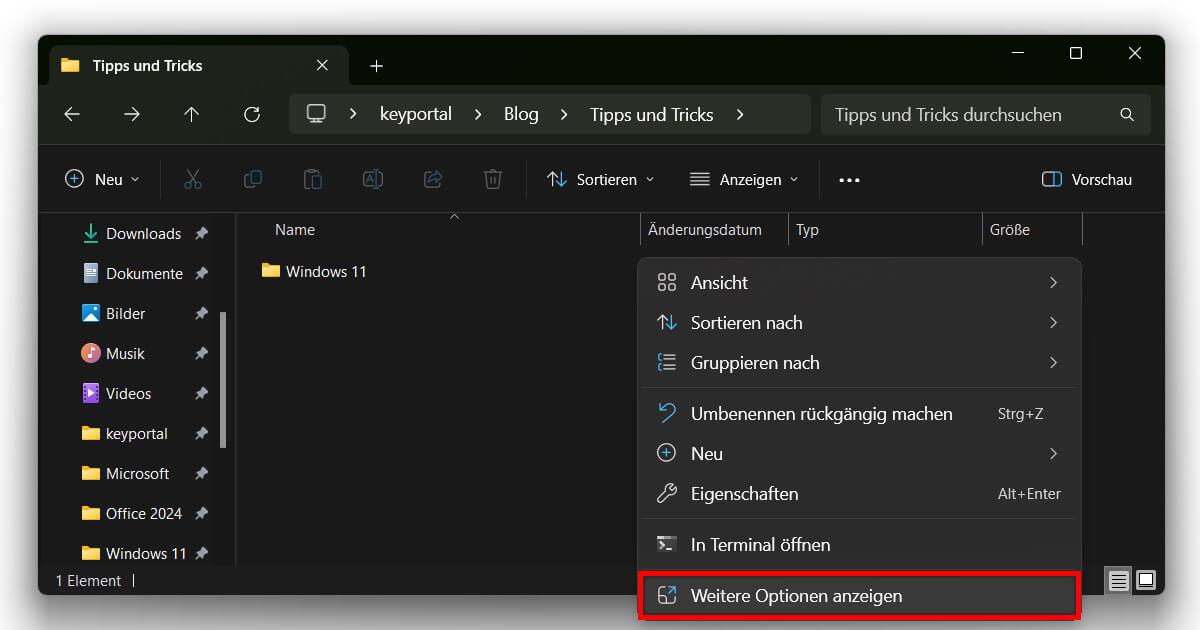Click the Einfügen (paste) icon
The image size is (1200, 630).
point(312,179)
